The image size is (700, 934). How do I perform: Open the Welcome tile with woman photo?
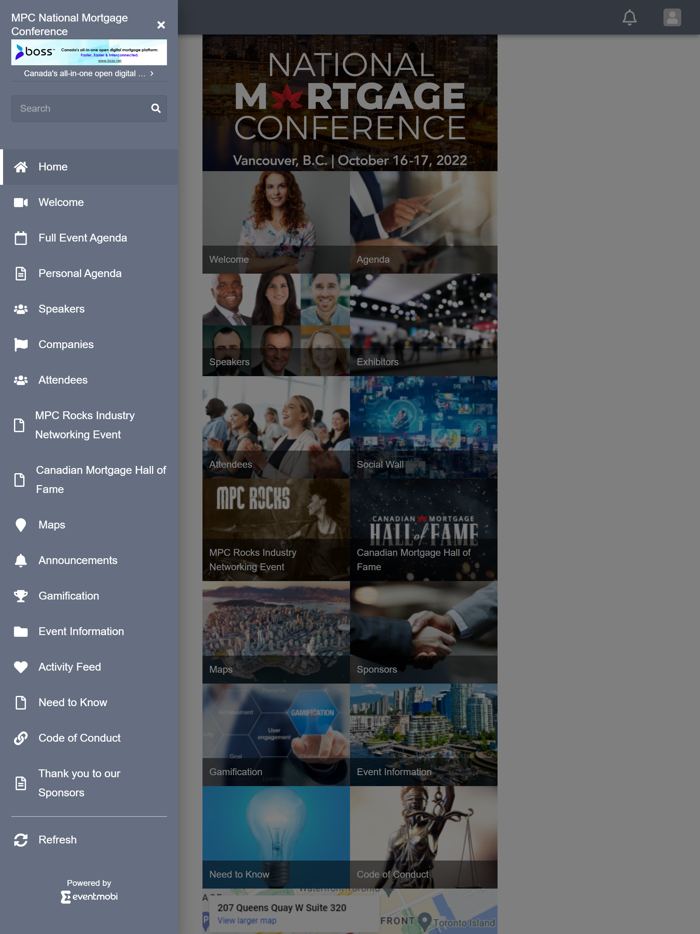(276, 222)
